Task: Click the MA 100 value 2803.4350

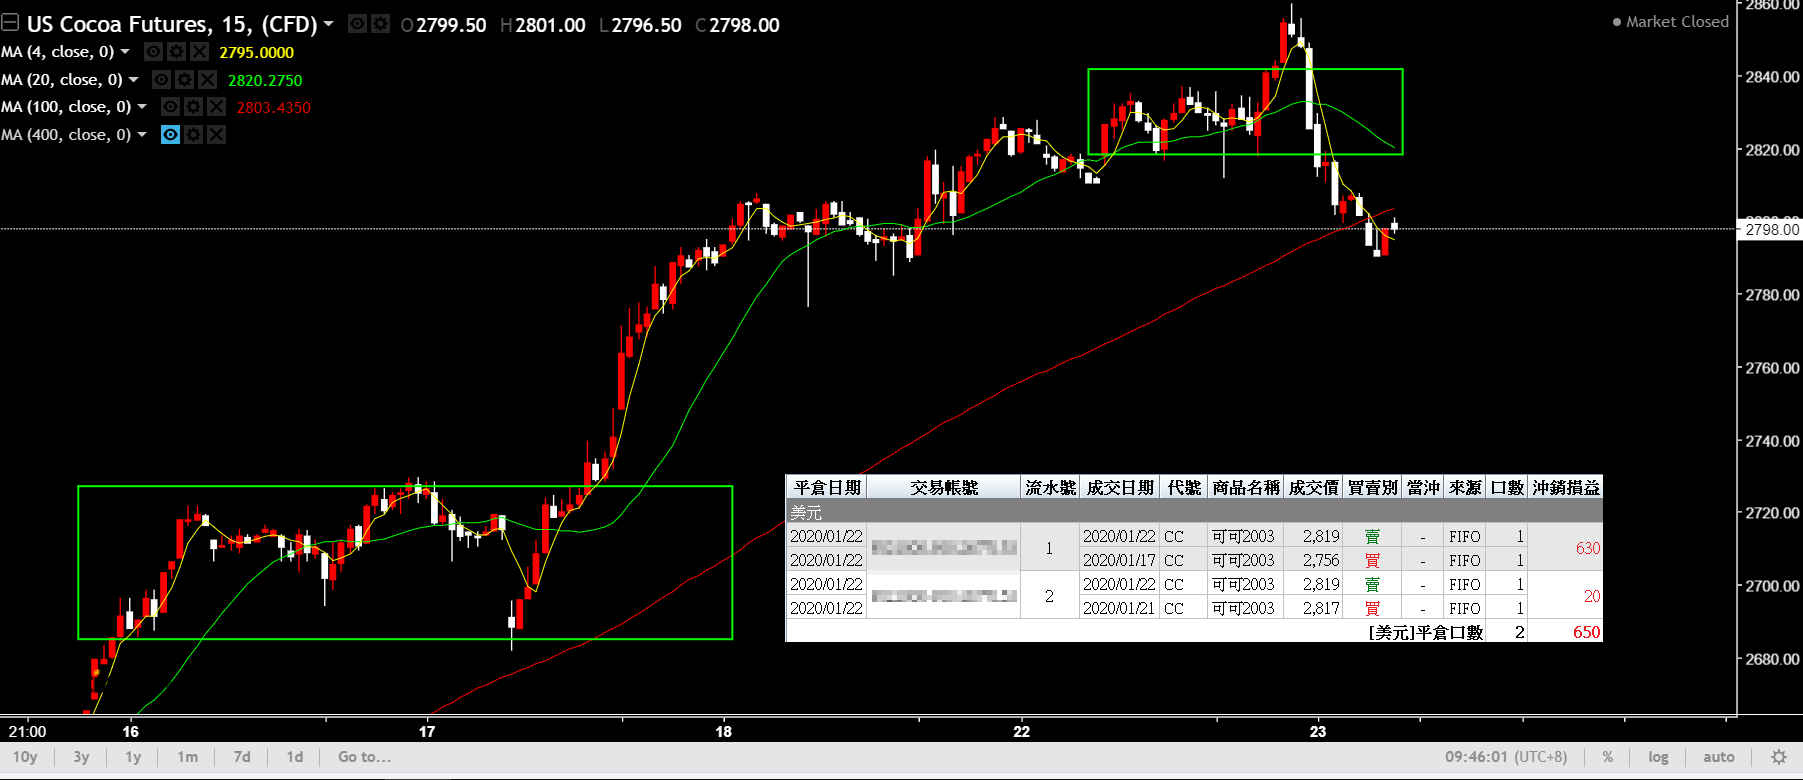Action: click(274, 107)
